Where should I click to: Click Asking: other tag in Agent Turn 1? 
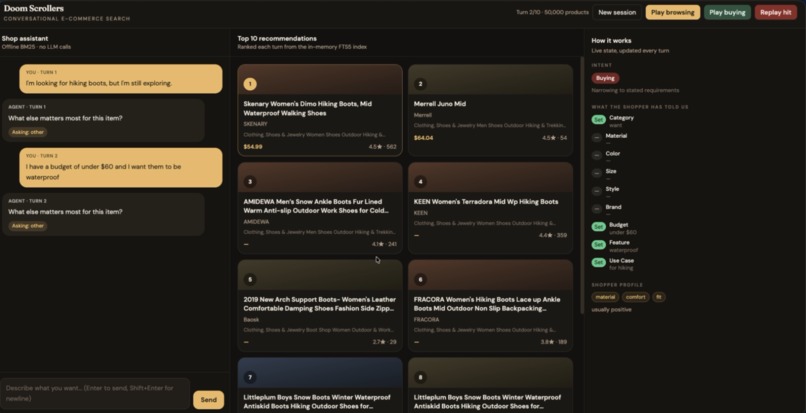[28, 132]
